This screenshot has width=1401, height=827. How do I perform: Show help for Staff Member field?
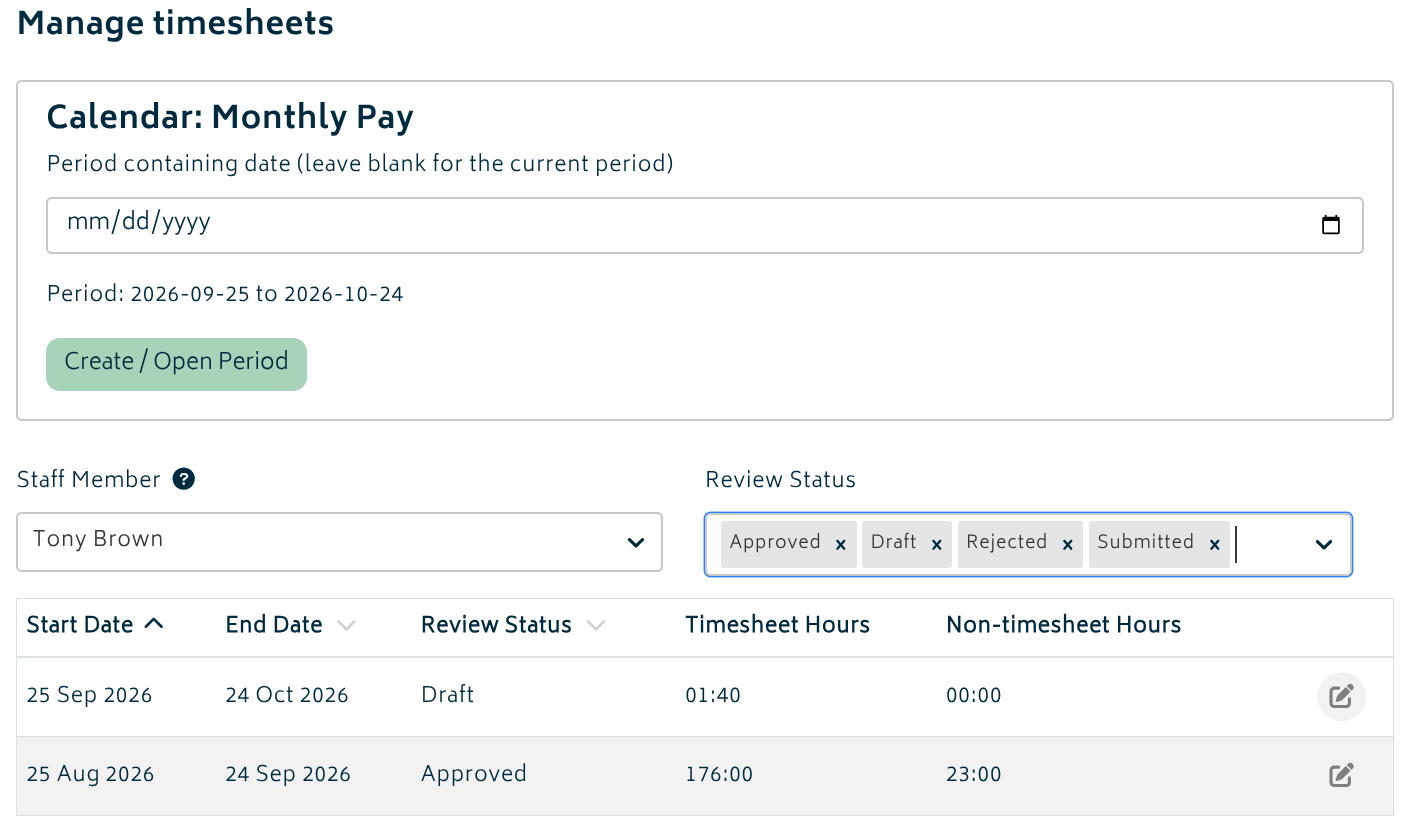pyautogui.click(x=183, y=479)
